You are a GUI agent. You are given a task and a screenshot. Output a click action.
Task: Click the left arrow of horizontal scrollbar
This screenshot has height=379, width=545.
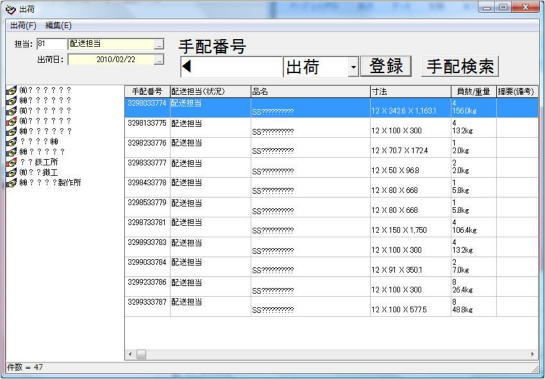[130, 354]
